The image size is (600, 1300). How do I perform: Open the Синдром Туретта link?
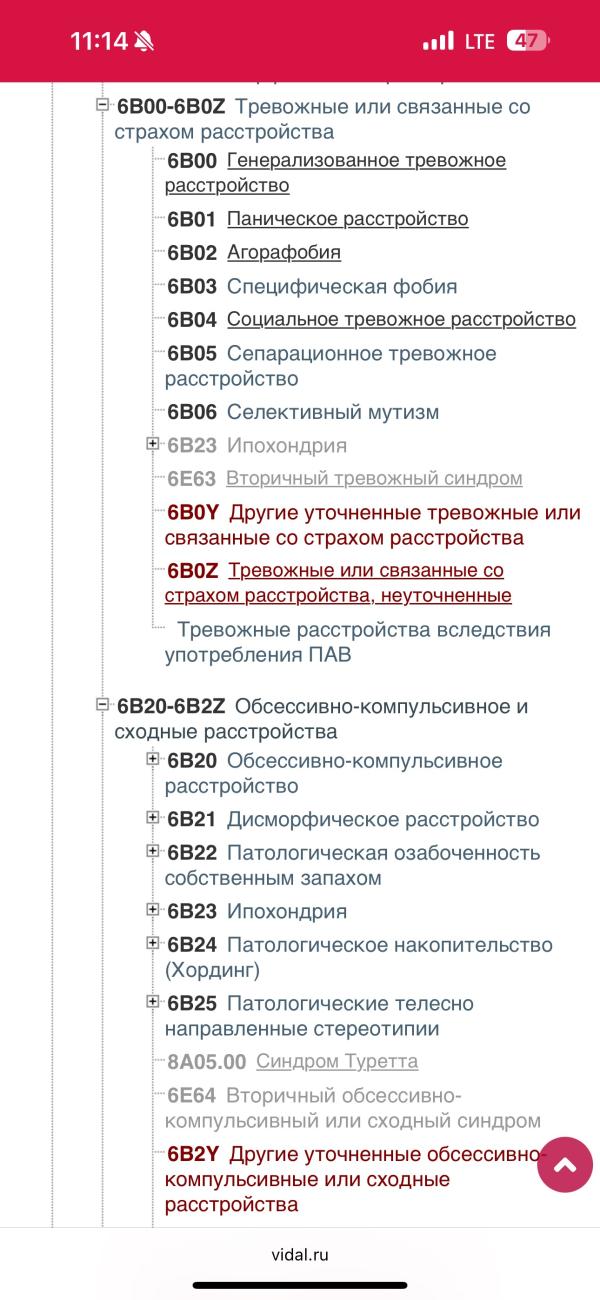pyautogui.click(x=337, y=1061)
